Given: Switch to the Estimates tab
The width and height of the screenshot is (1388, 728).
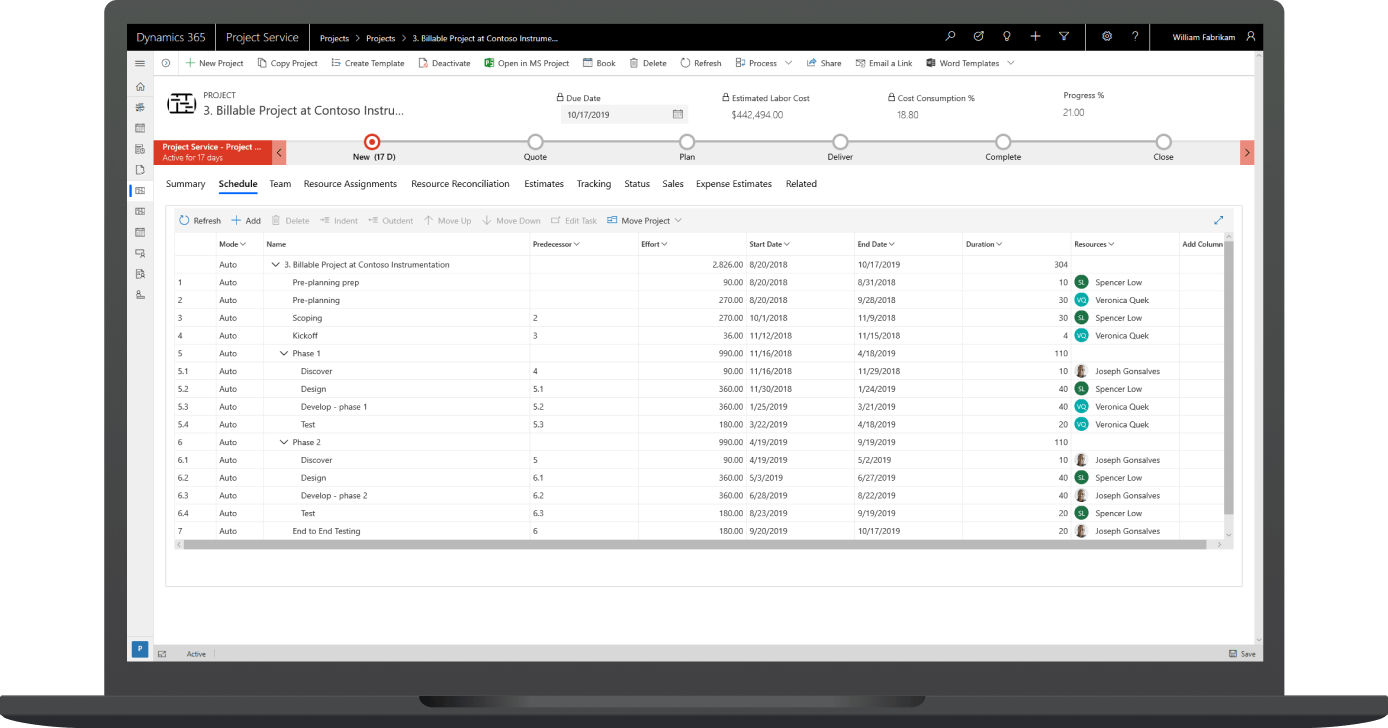Looking at the screenshot, I should click(544, 184).
